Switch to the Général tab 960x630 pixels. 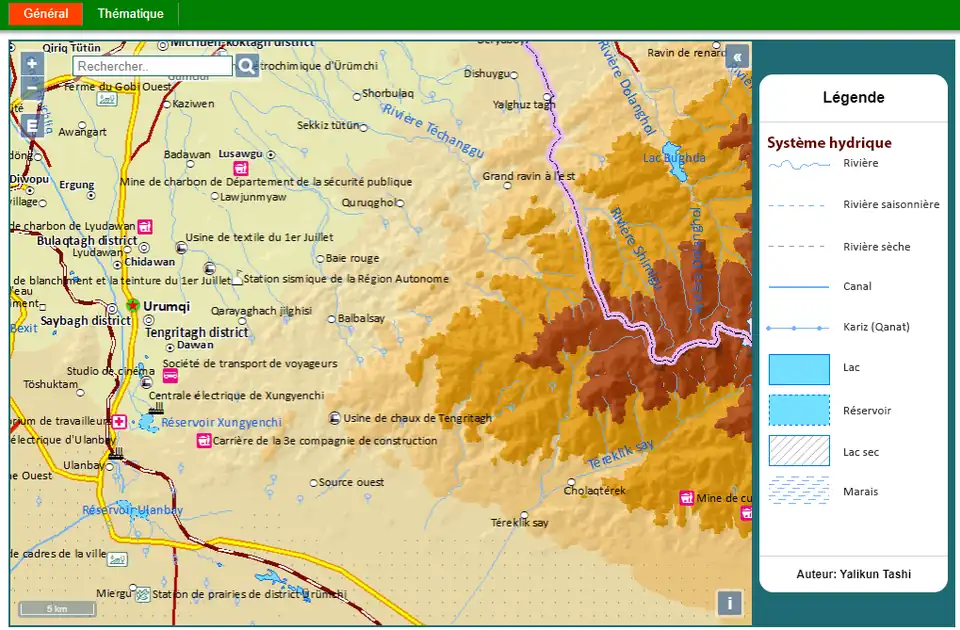click(46, 14)
